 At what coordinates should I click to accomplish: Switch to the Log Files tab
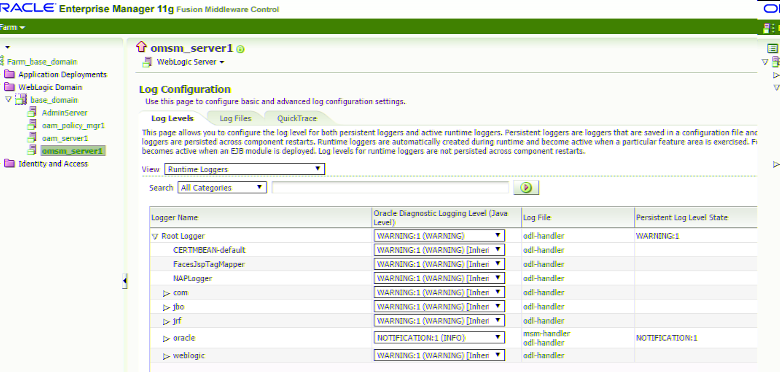coord(235,118)
